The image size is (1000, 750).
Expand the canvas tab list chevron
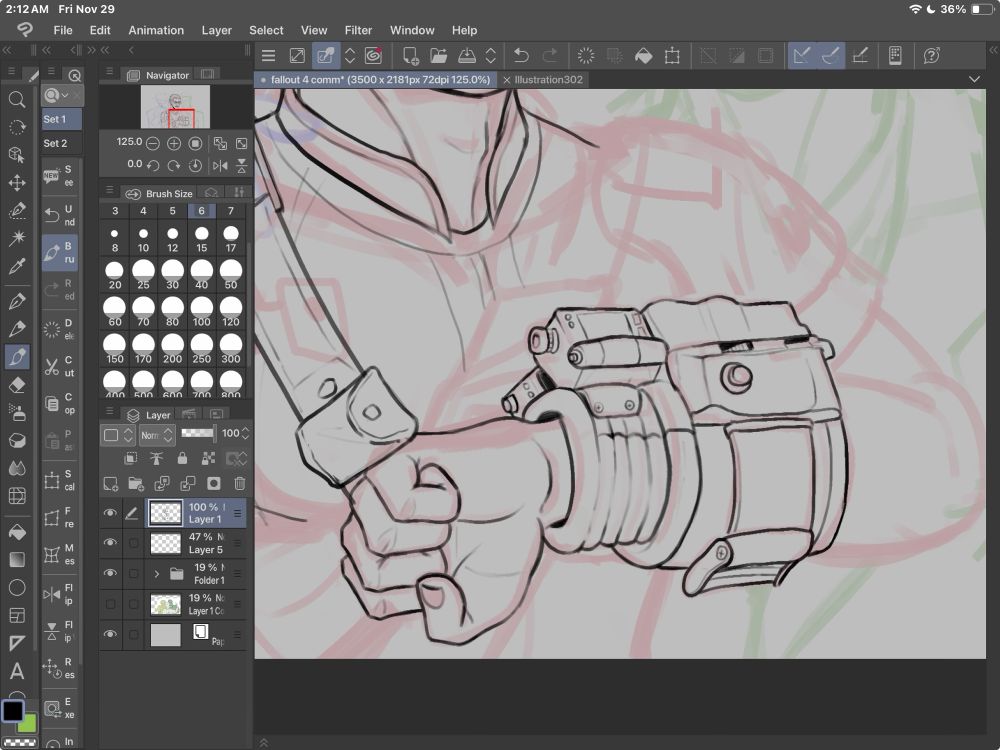tap(975, 79)
